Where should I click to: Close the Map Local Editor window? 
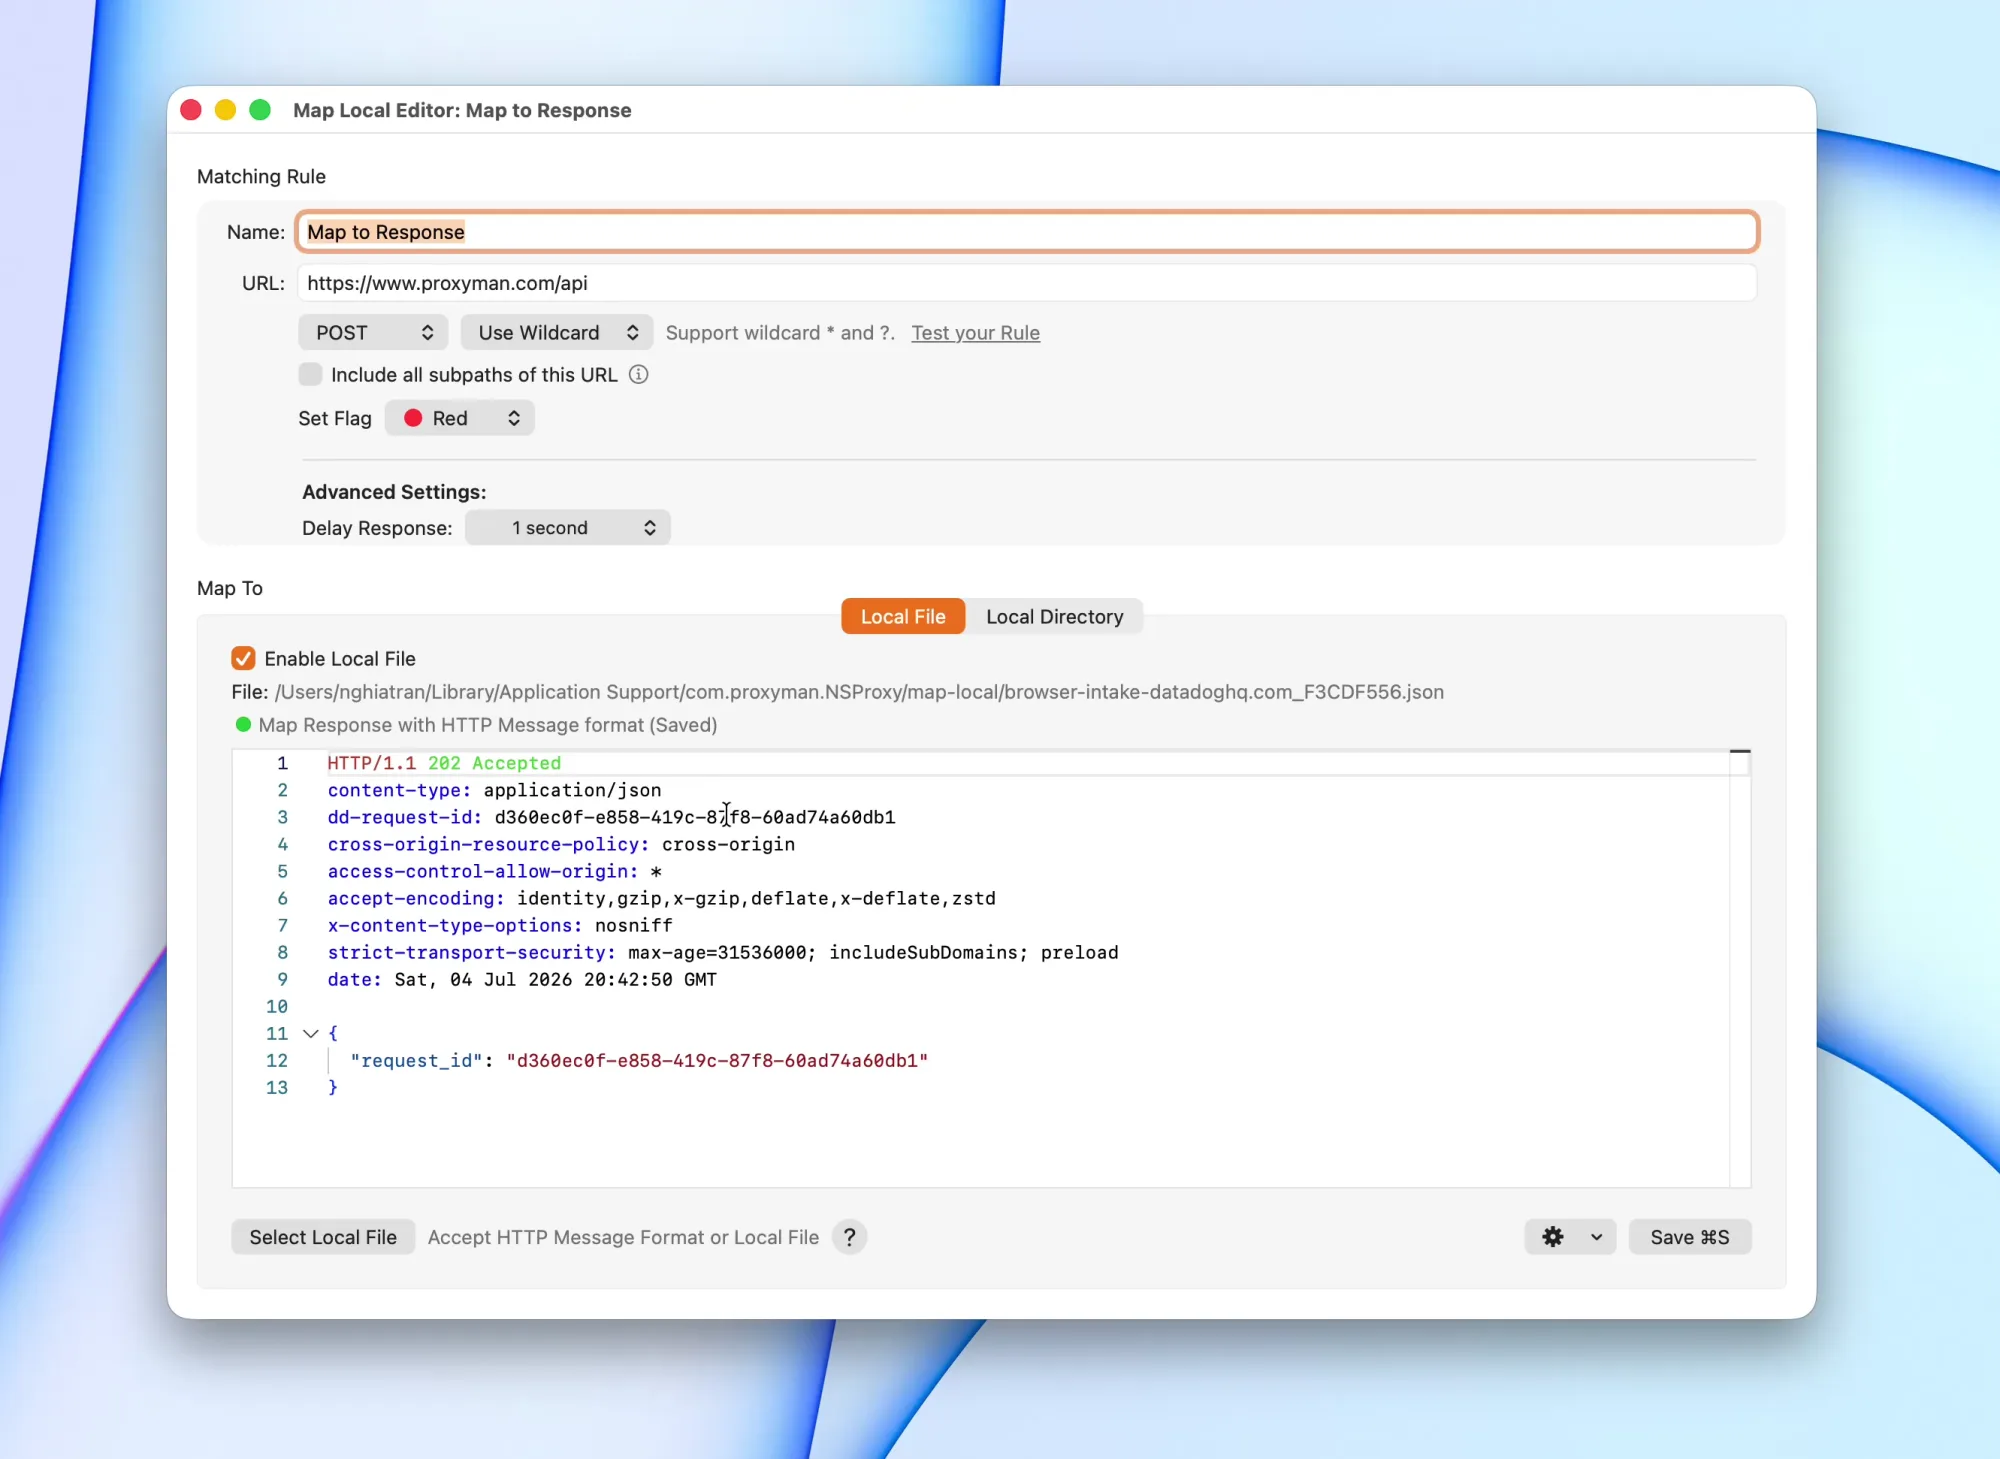tap(191, 109)
